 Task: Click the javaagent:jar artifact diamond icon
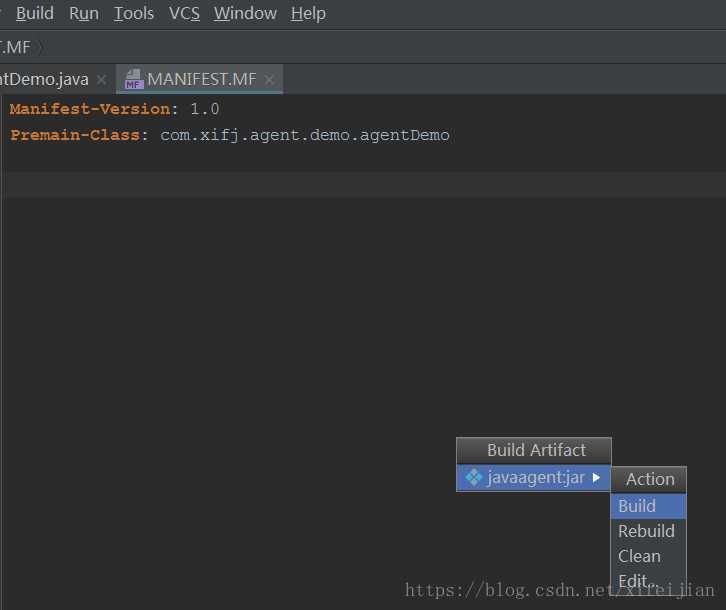(474, 478)
